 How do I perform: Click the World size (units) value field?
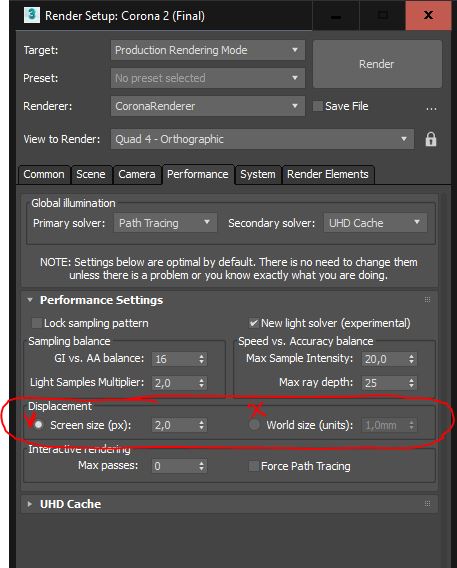[384, 425]
